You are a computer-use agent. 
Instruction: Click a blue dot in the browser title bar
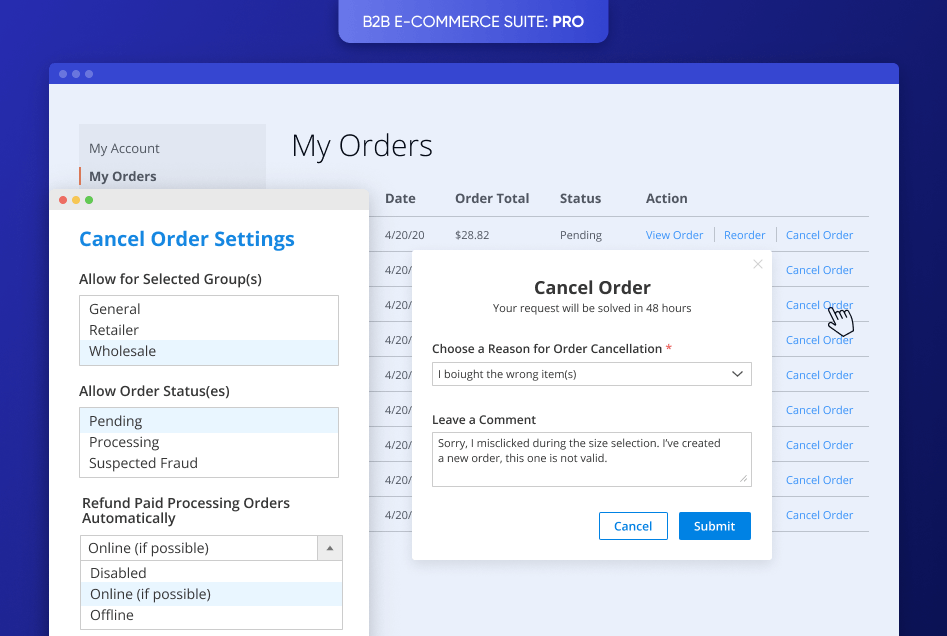pyautogui.click(x=63, y=73)
